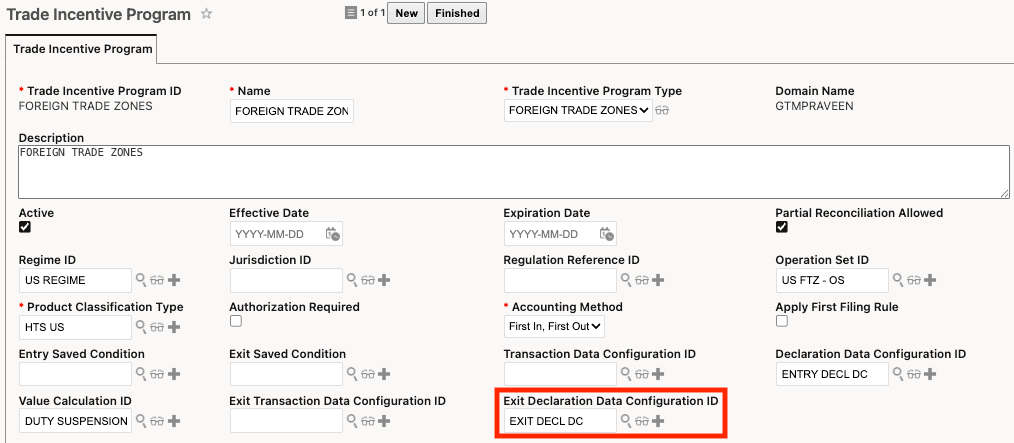Click into the Description text area

point(513,172)
